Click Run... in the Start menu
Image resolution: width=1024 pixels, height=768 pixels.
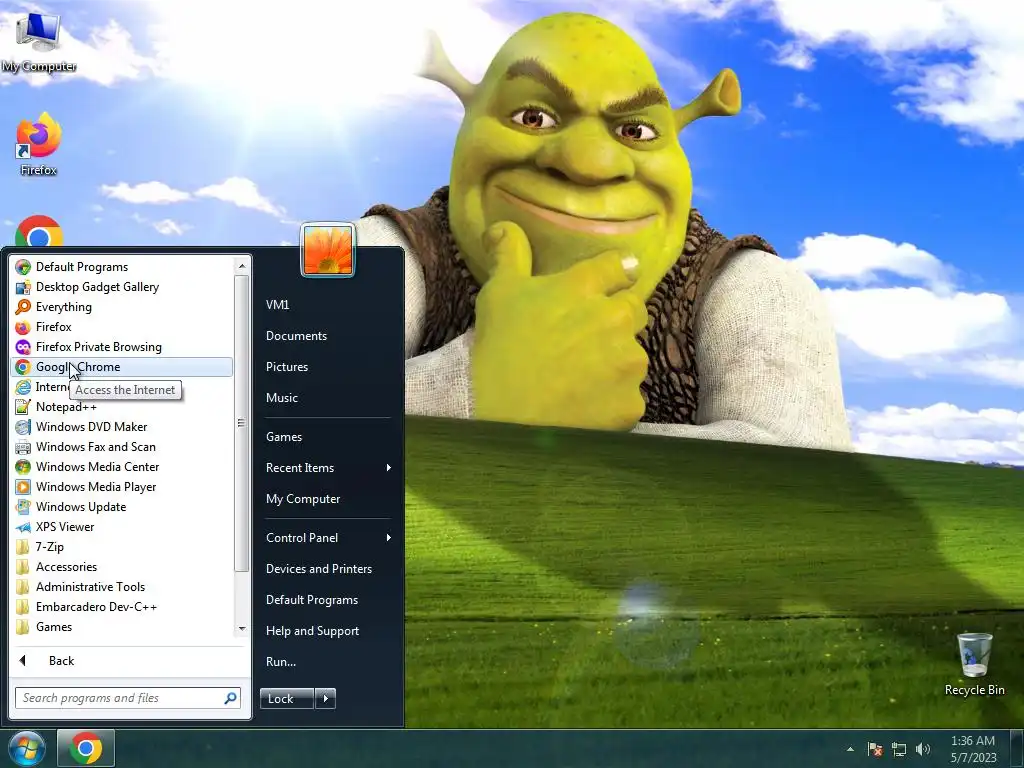point(281,662)
